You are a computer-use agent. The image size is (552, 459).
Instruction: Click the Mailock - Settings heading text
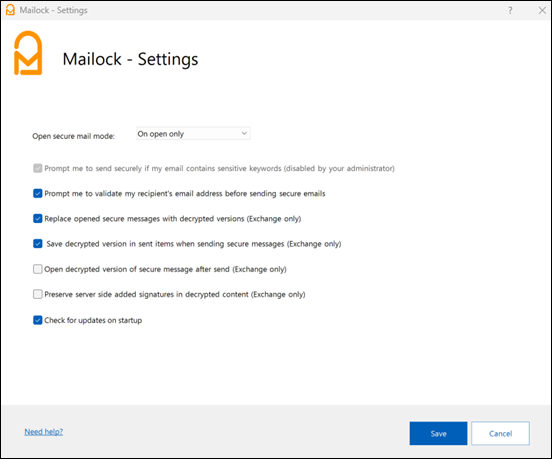pyautogui.click(x=130, y=59)
